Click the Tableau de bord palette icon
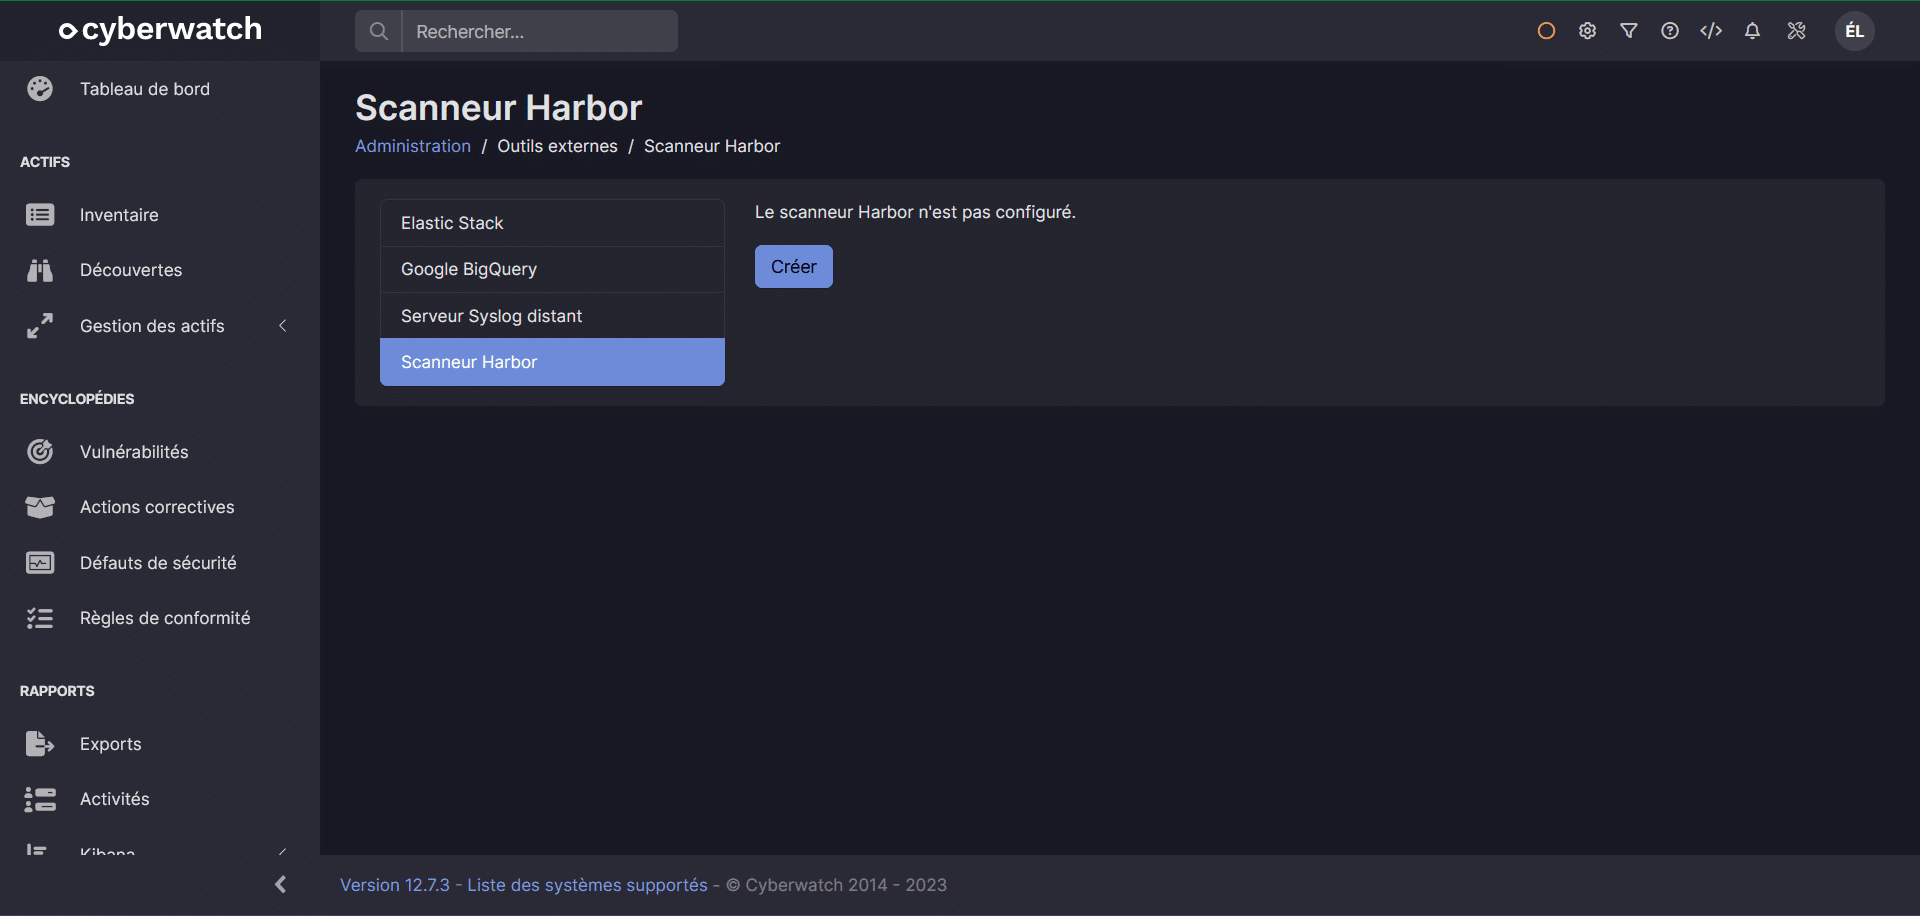 click(x=40, y=89)
